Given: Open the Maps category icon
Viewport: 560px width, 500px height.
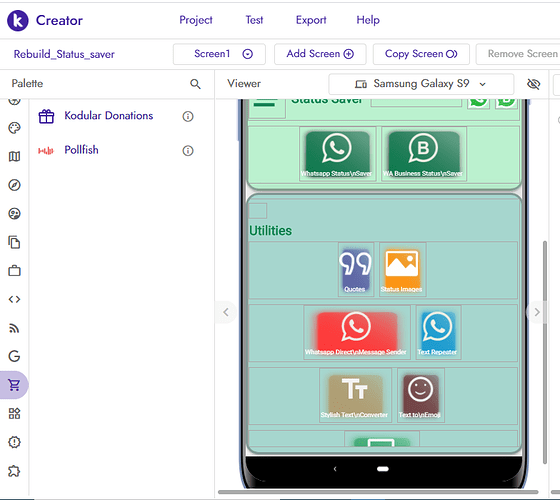Looking at the screenshot, I should 14,156.
